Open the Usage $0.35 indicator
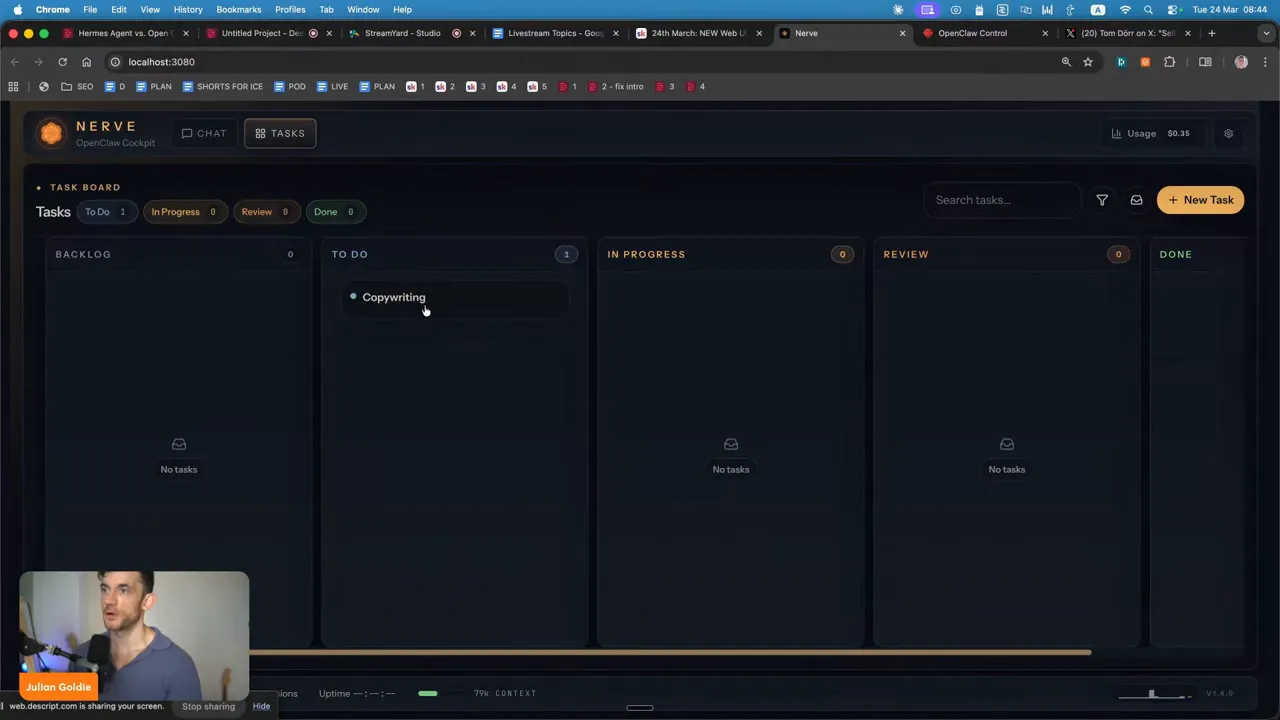Viewport: 1280px width, 720px height. [x=1151, y=133]
